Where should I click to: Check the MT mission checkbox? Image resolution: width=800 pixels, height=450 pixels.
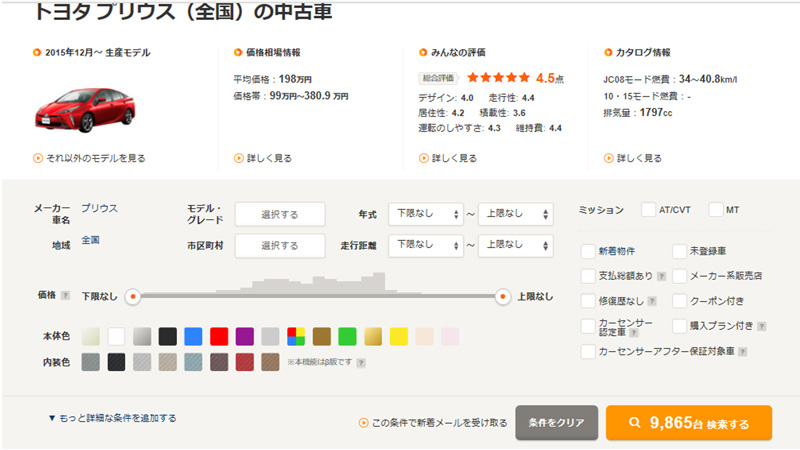(x=716, y=210)
